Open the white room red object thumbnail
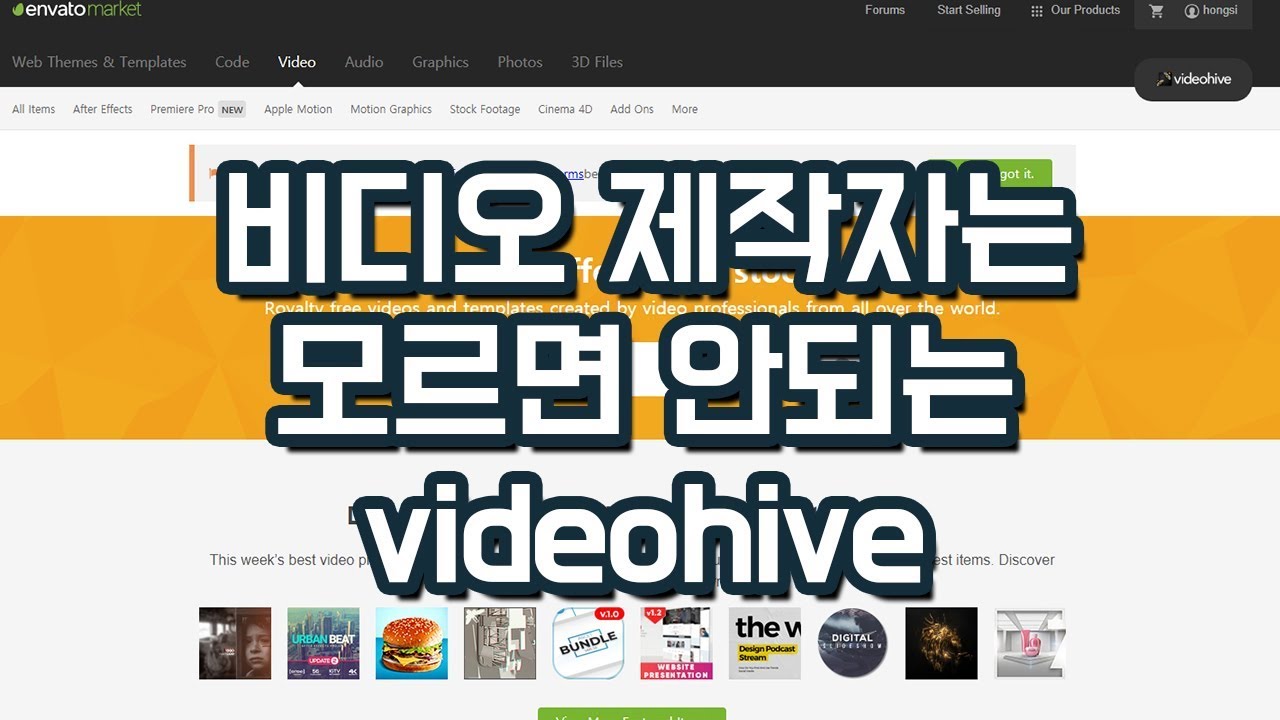The height and width of the screenshot is (720, 1280). (x=1030, y=643)
